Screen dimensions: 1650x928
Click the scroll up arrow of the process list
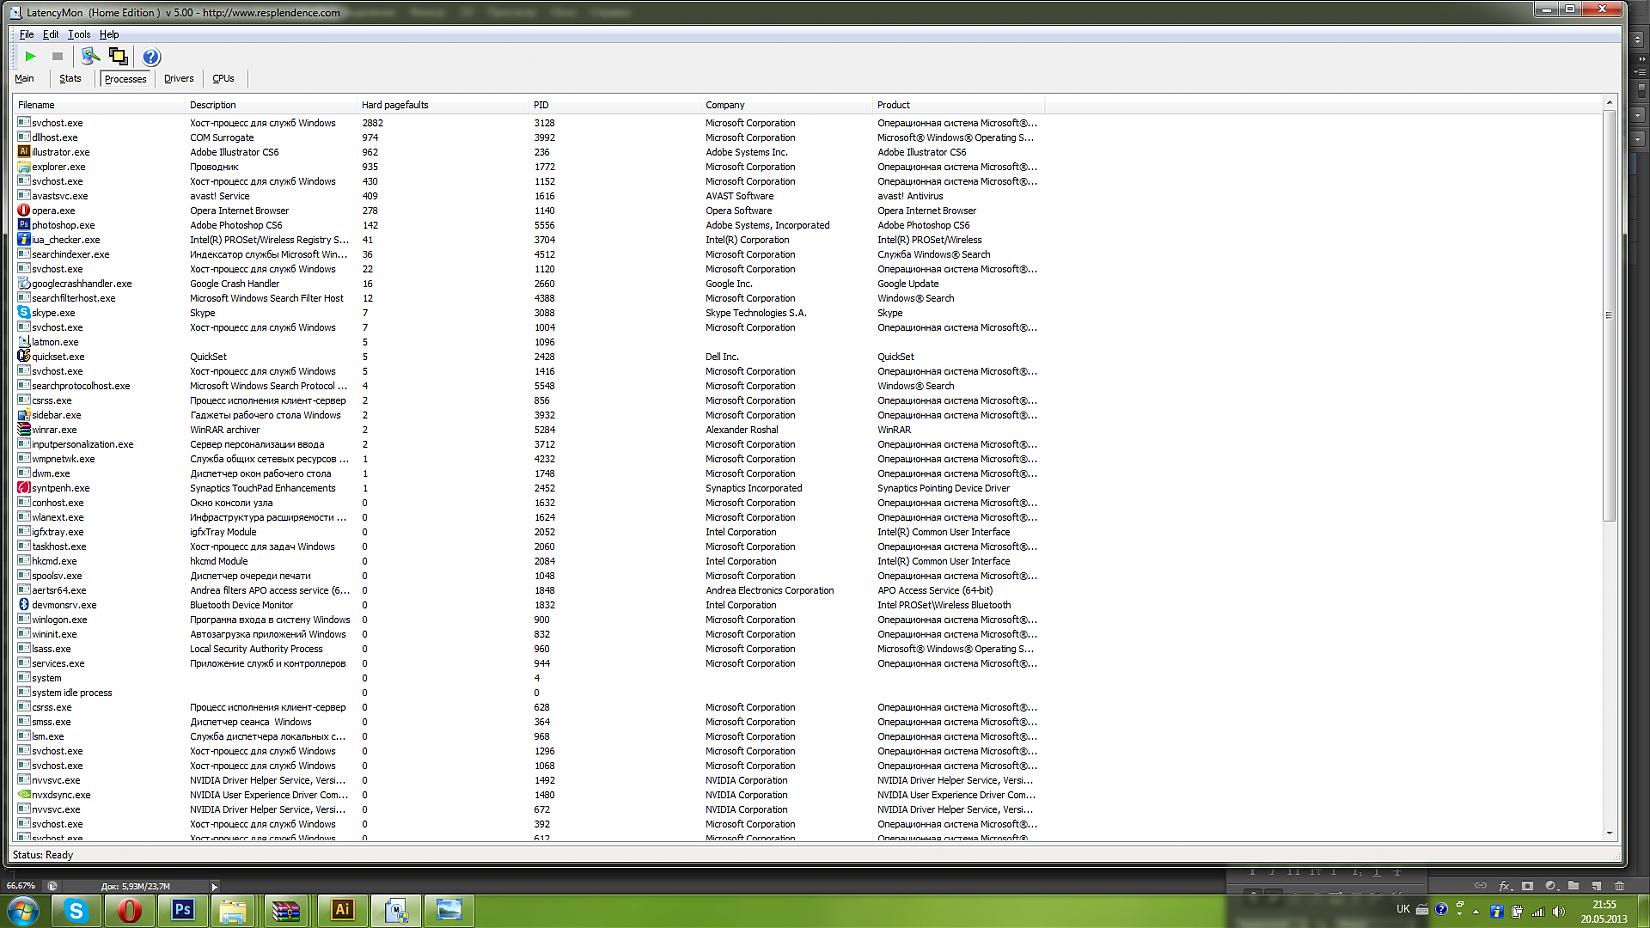coord(1609,103)
